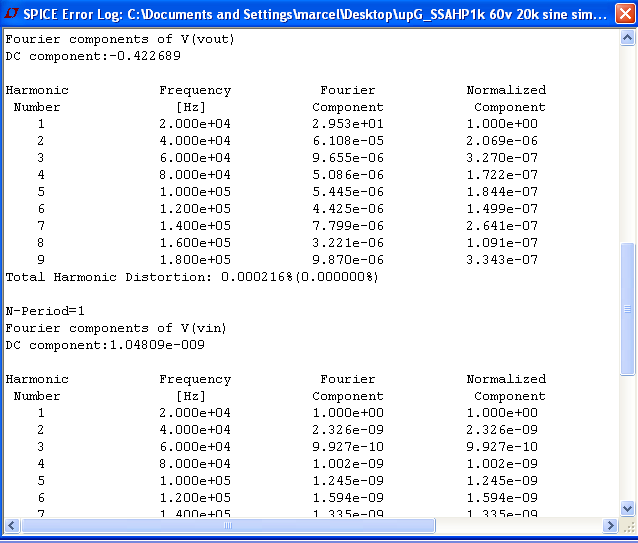Image resolution: width=638 pixels, height=543 pixels.
Task: Click the horizontal scrollbar thumb
Action: coord(228,526)
